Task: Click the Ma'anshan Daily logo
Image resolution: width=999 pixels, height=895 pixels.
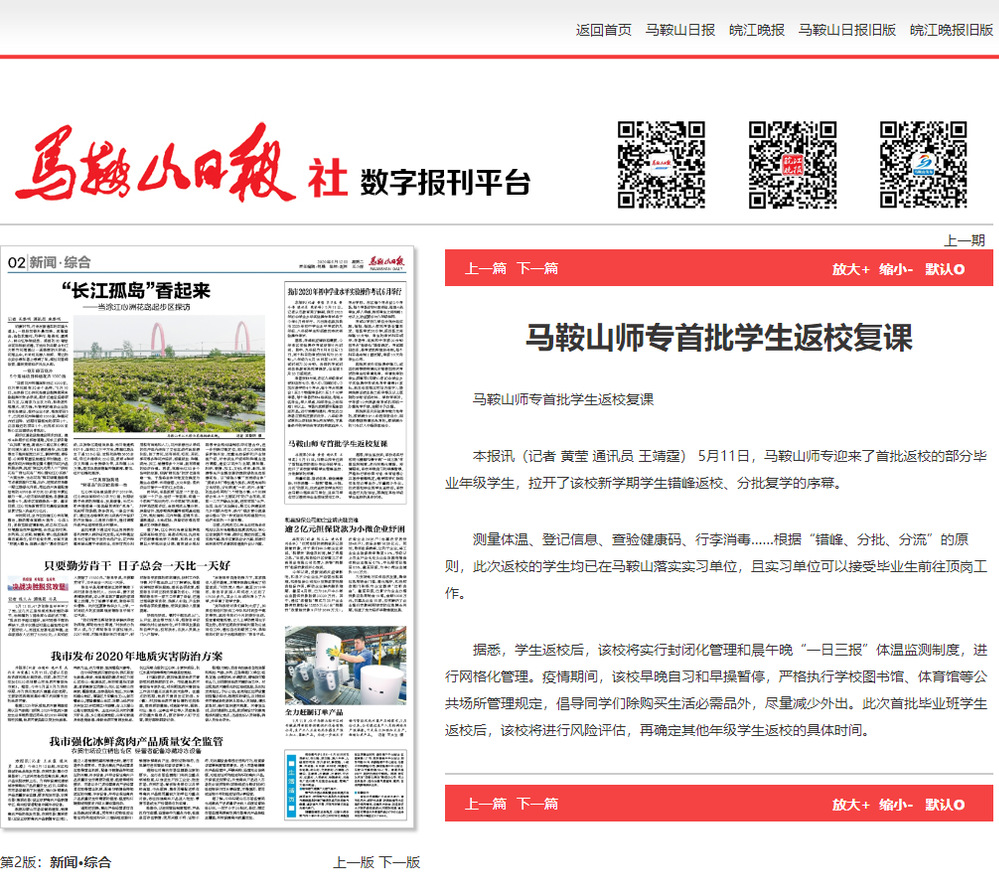Action: pos(180,165)
